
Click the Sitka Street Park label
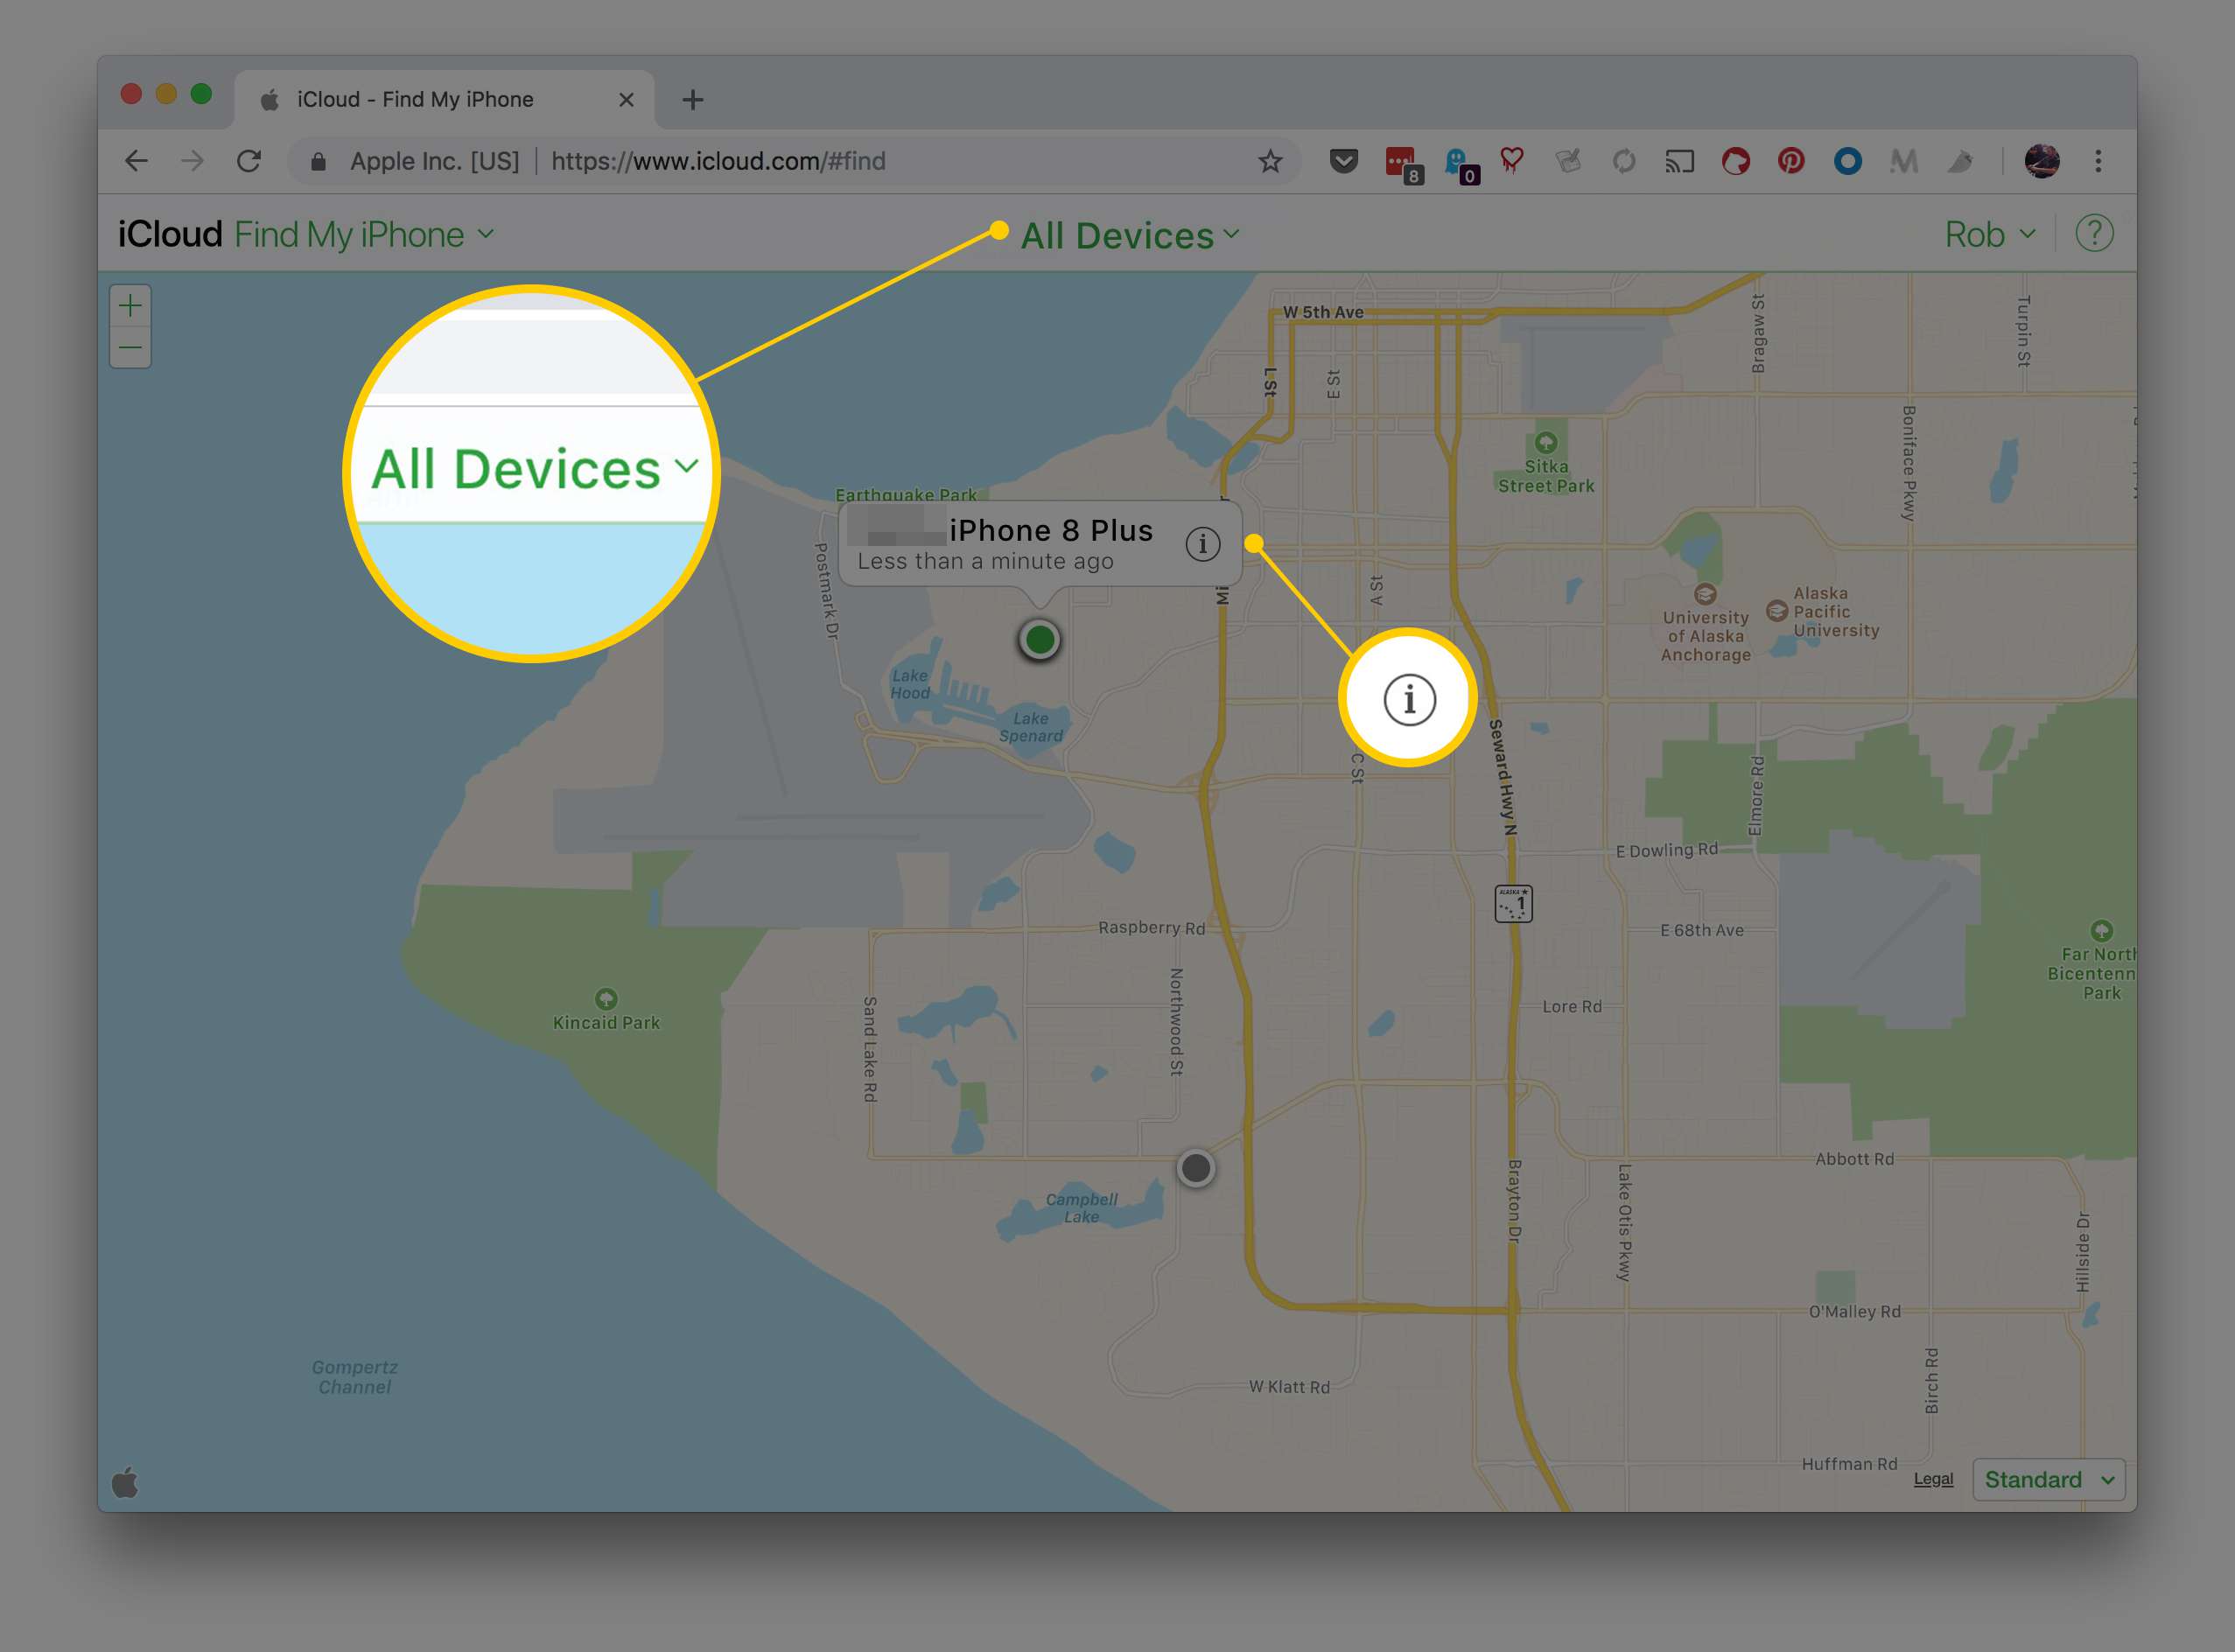click(1546, 476)
